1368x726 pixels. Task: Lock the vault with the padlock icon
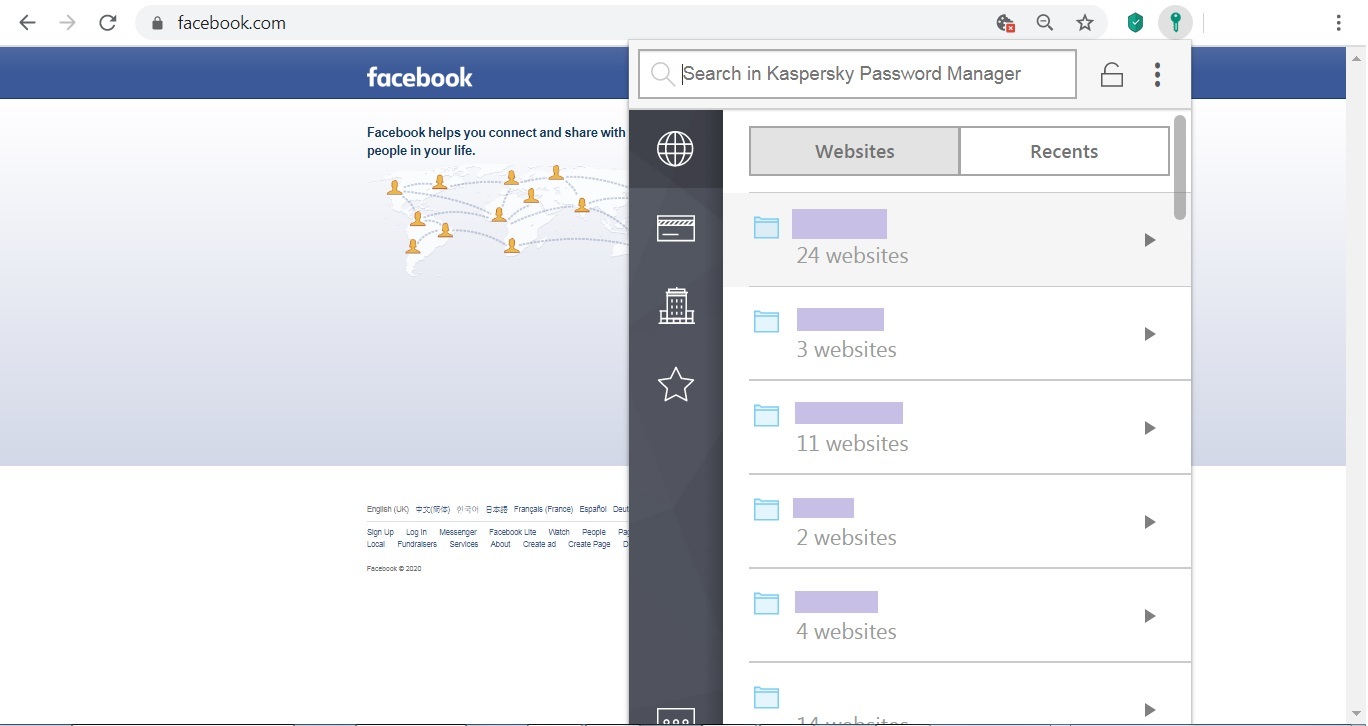tap(1111, 74)
